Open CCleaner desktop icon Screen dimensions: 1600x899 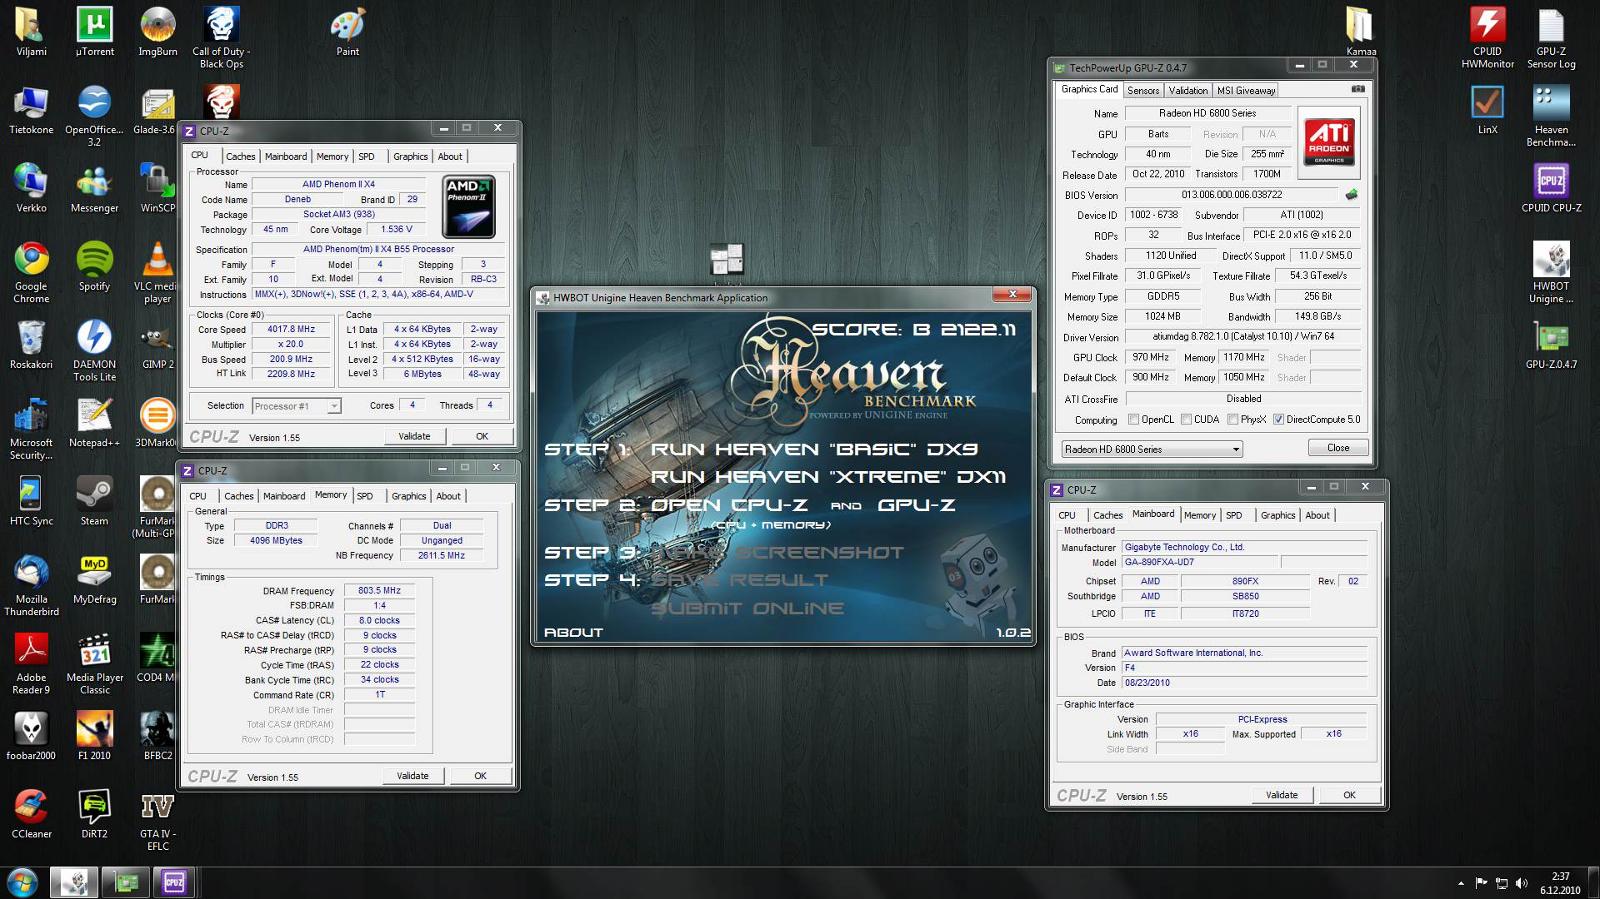pyautogui.click(x=31, y=814)
